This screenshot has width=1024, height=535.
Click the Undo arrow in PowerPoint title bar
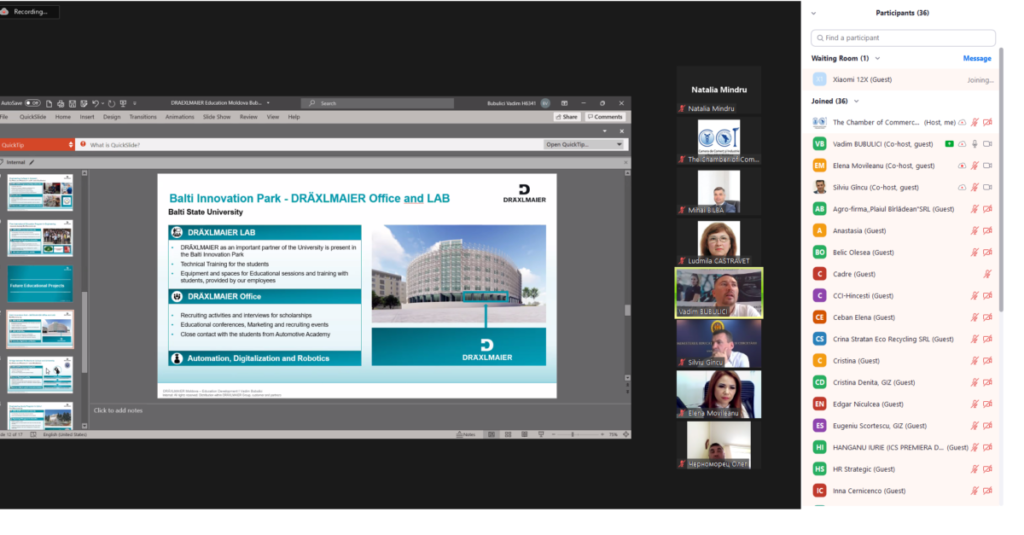click(95, 103)
